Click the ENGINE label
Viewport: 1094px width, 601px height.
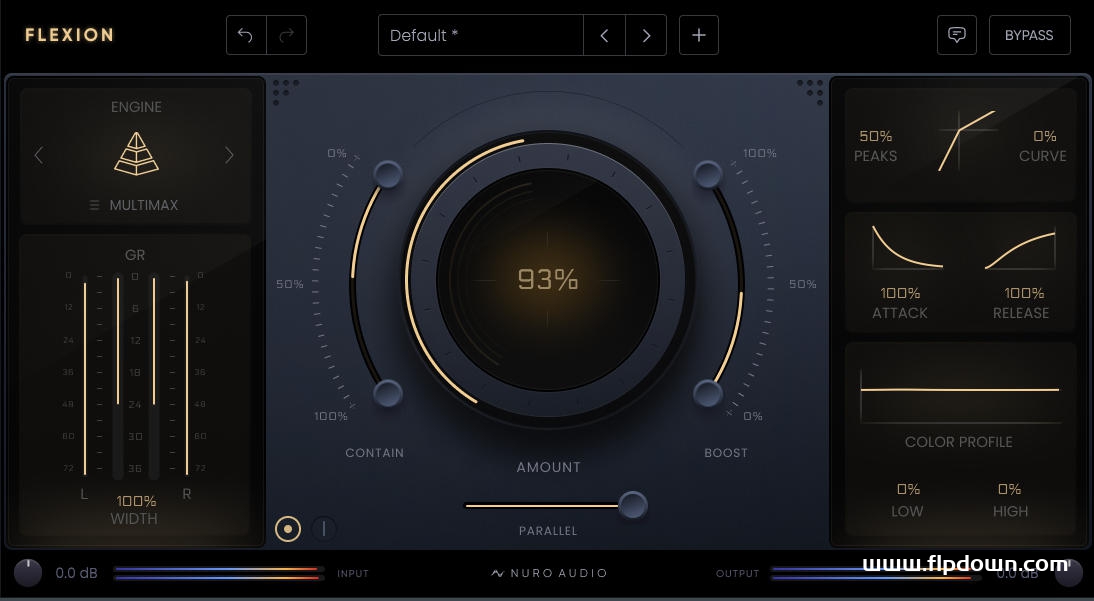(x=136, y=107)
